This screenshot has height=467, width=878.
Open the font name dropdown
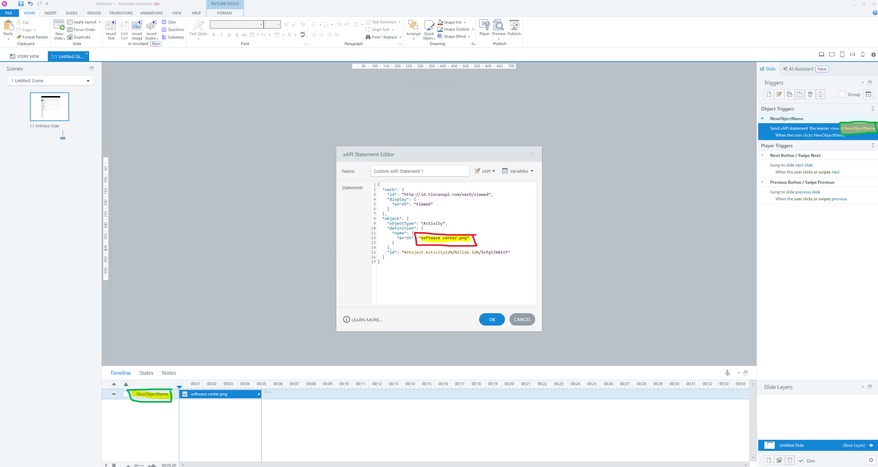[261, 24]
